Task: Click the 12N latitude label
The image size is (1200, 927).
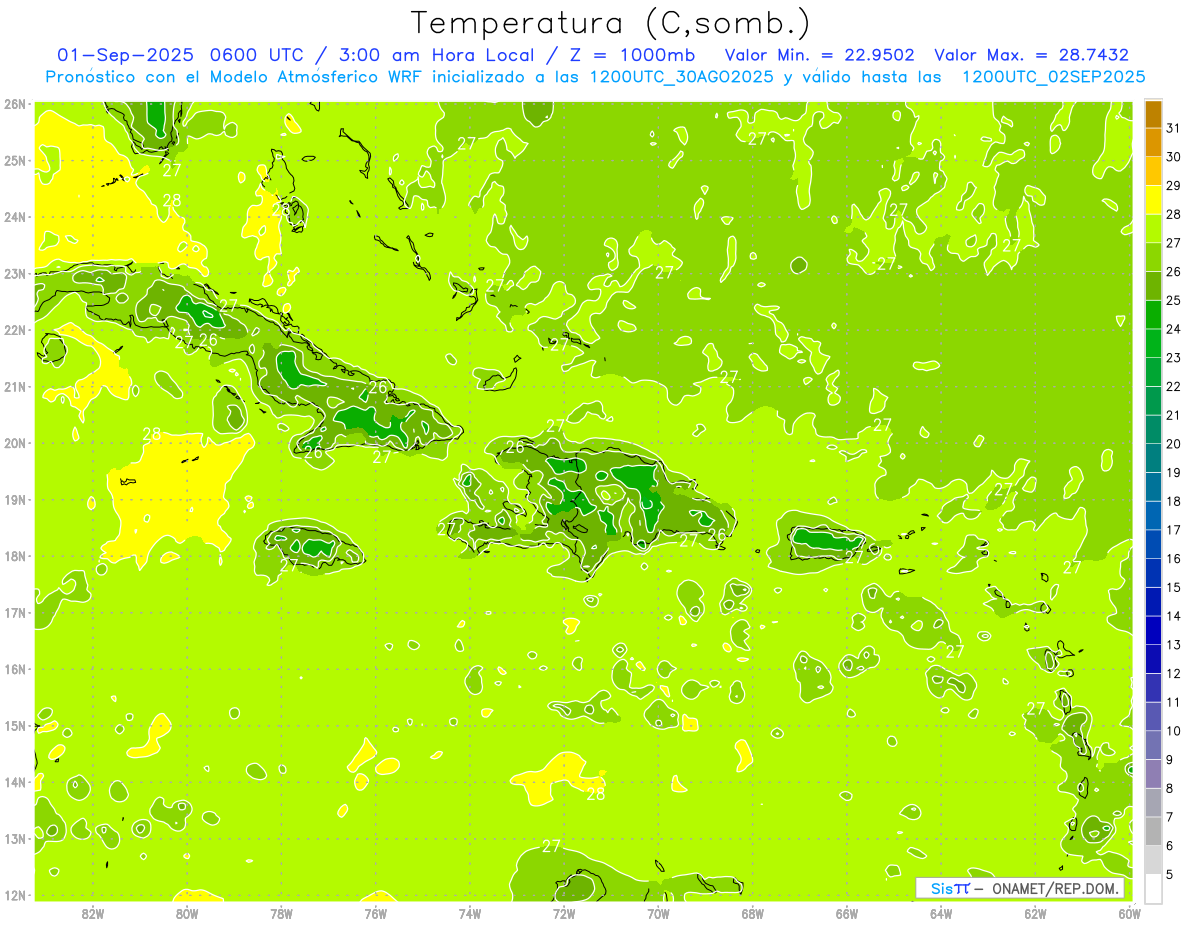Action: coord(15,895)
